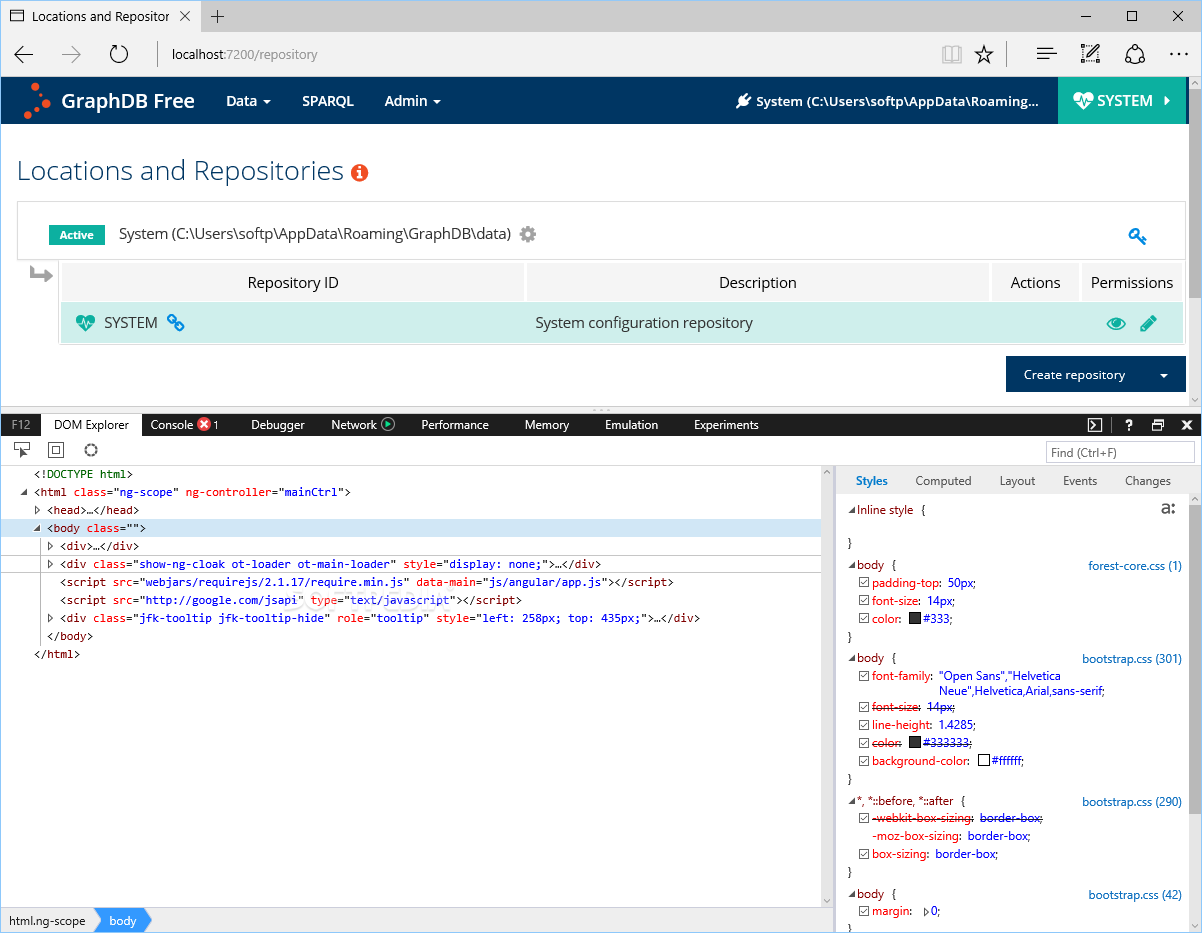Add page to favorites star
The width and height of the screenshot is (1202, 933).
(x=984, y=55)
